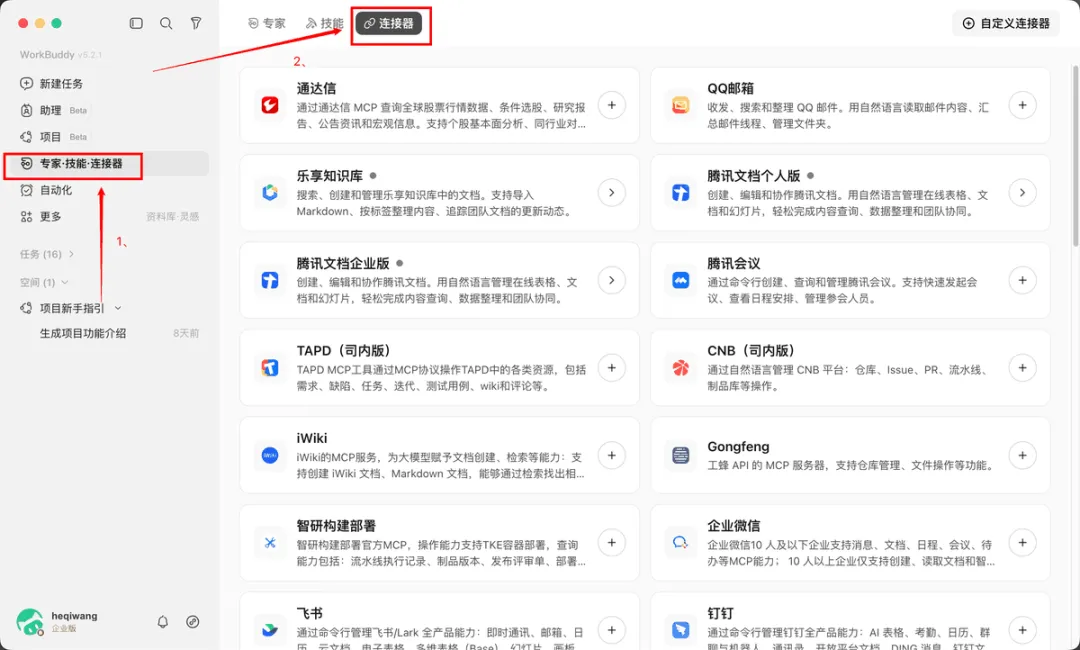Click the connector list vertical scrollbar
1080x650 pixels.
coord(1075,155)
